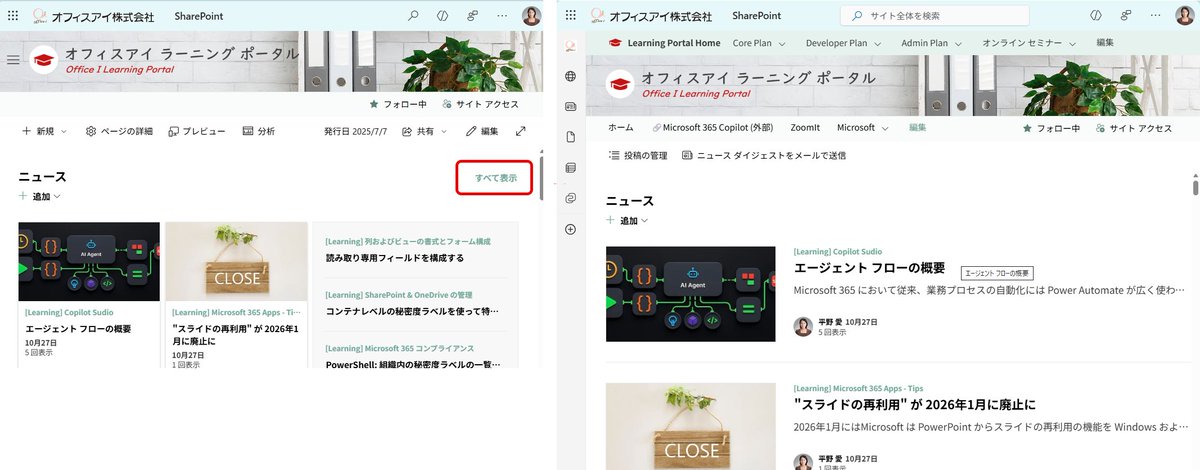This screenshot has height=470, width=1200.
Task: Open エージェント フローの概要 headline in right window
Action: pos(869,269)
